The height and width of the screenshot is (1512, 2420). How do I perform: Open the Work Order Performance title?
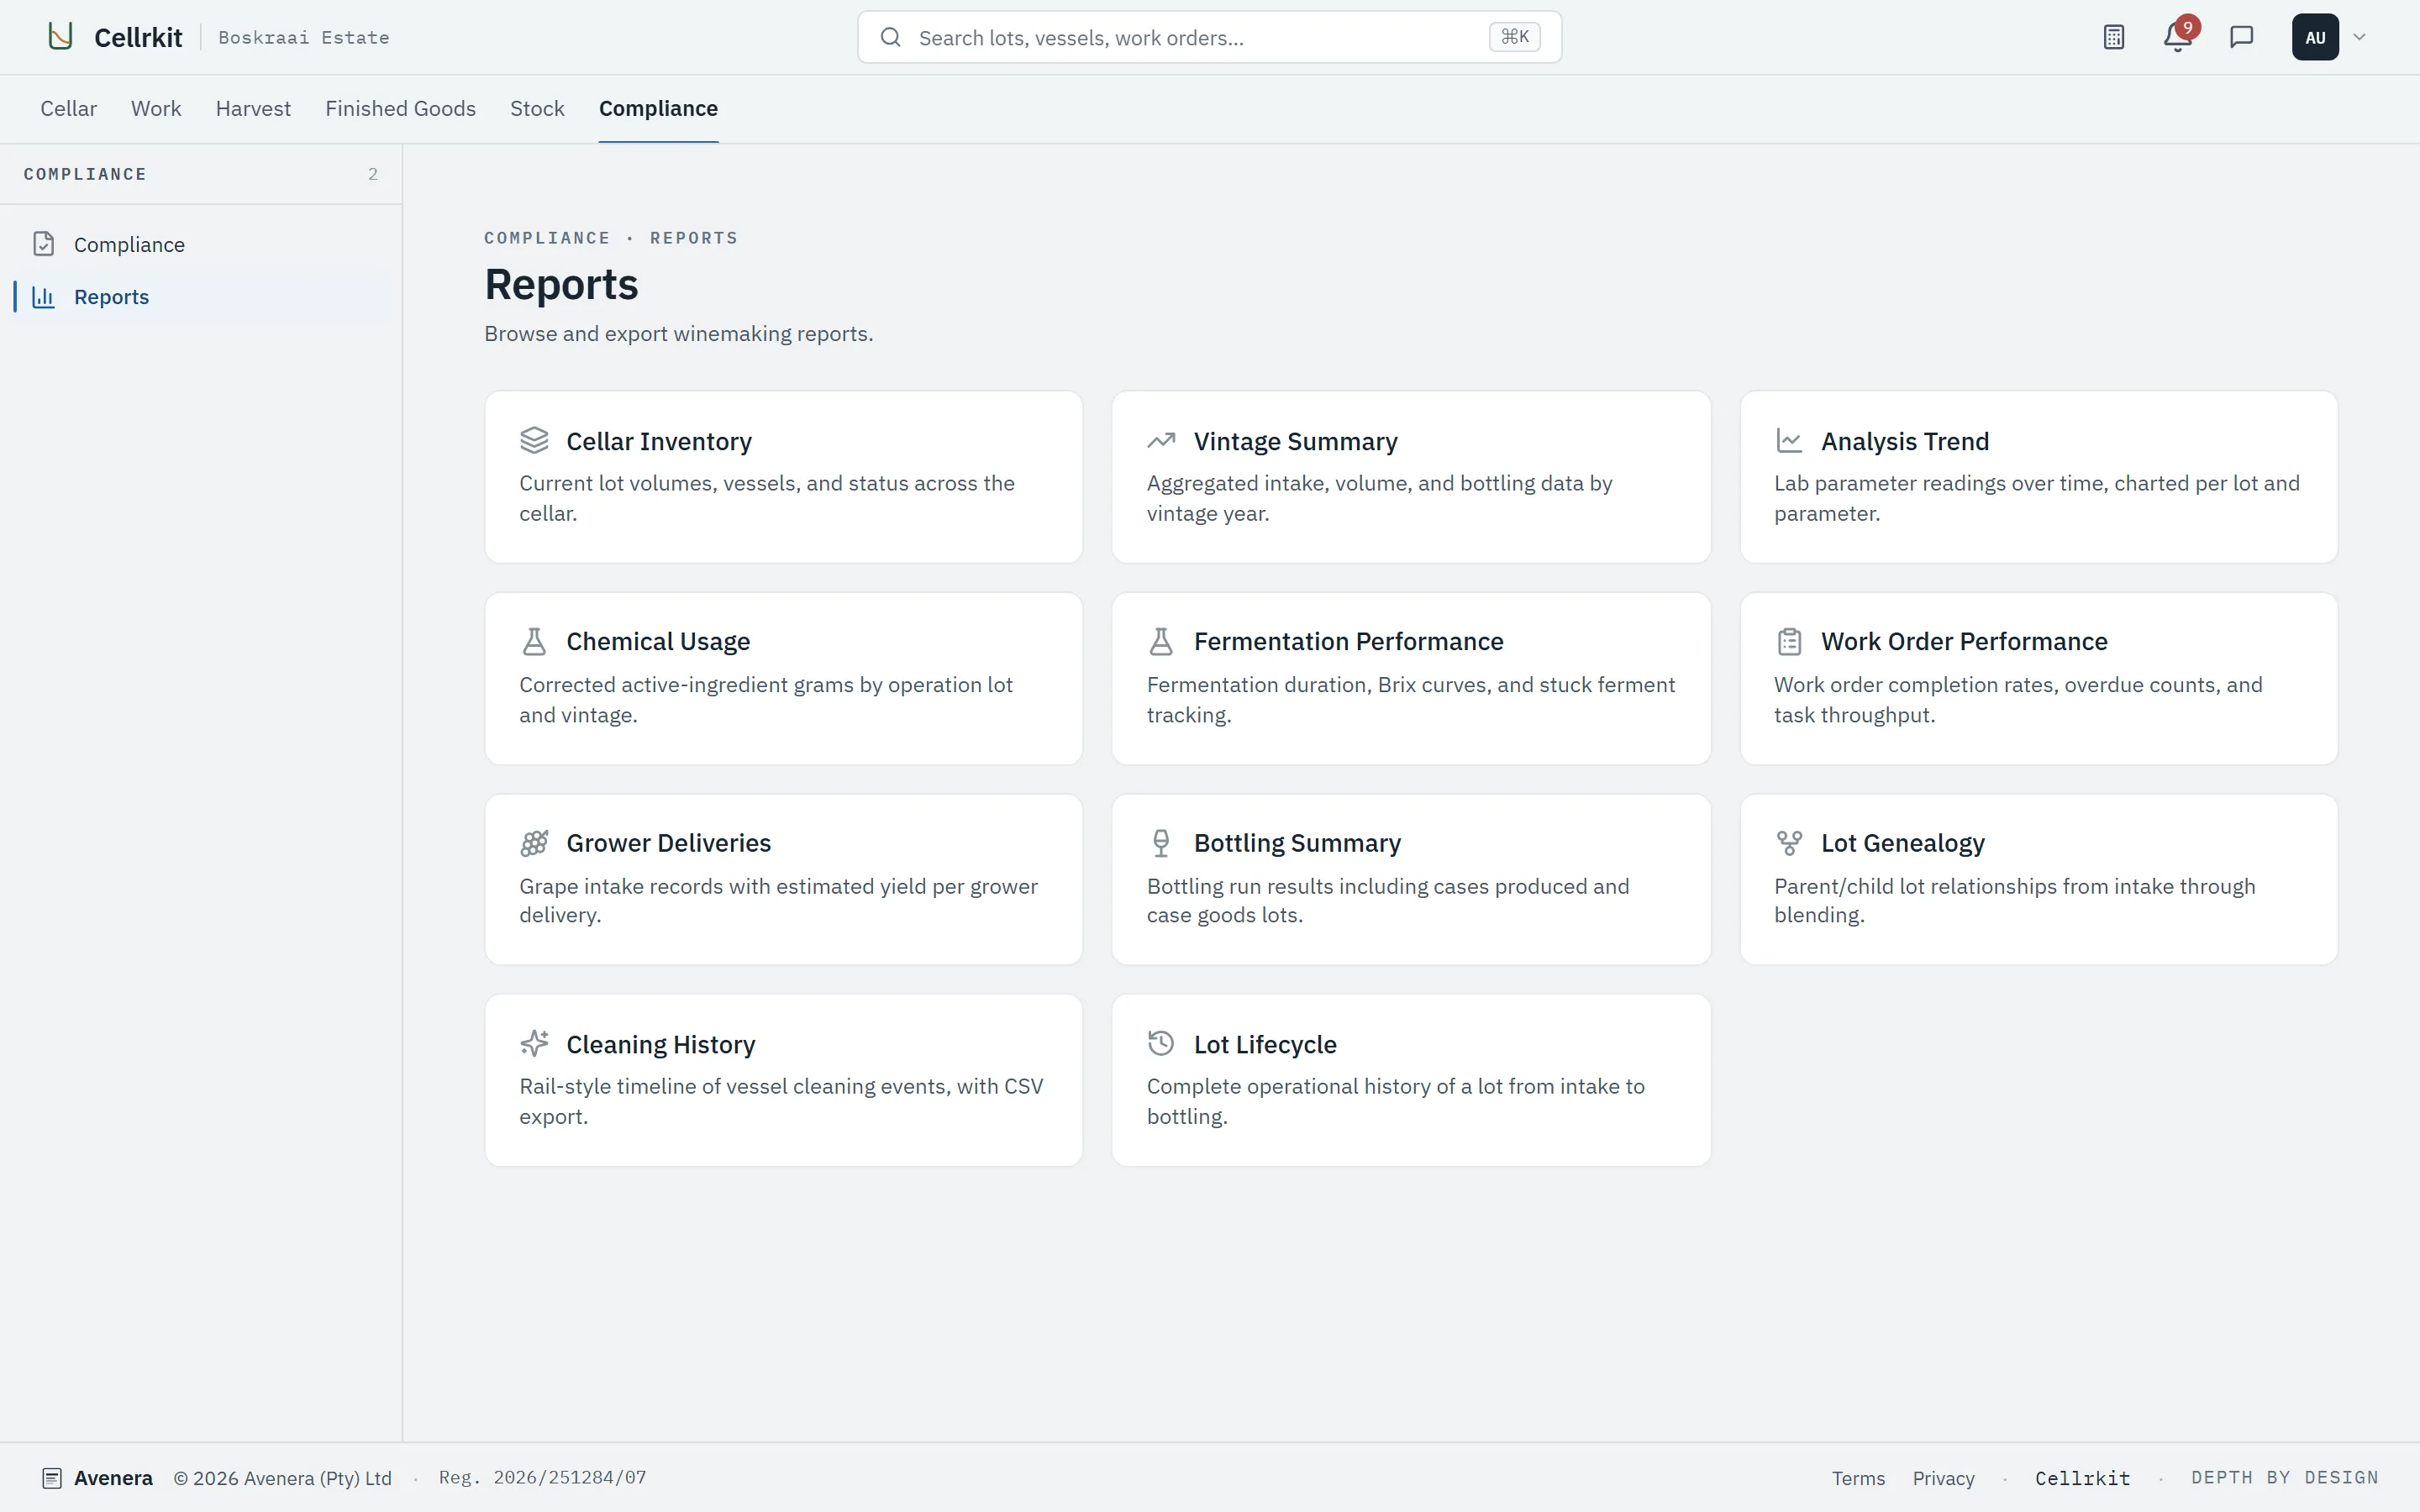coord(1964,641)
